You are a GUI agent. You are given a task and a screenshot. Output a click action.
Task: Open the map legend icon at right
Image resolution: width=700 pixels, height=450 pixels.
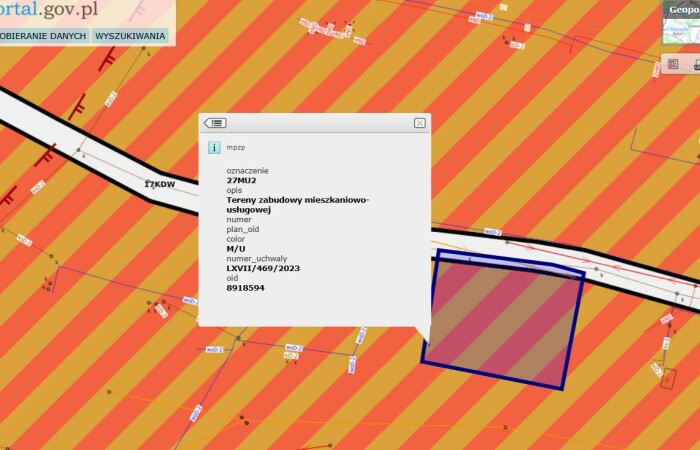point(673,64)
